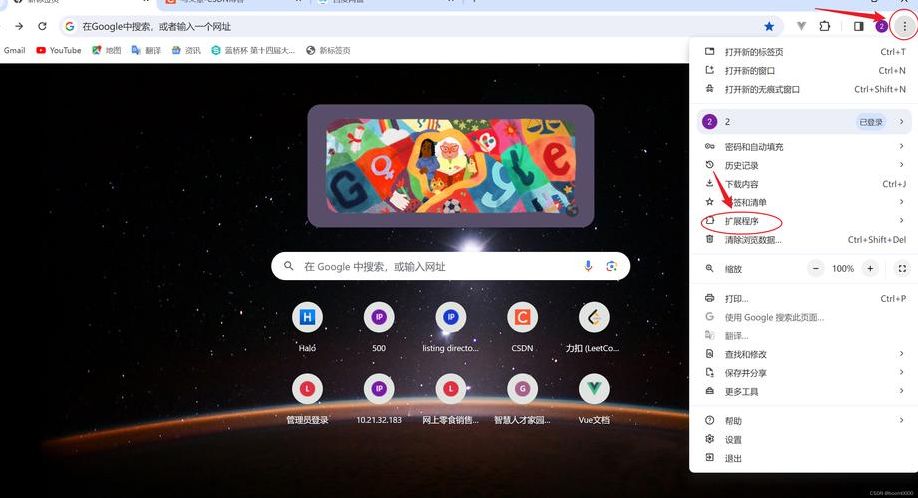This screenshot has height=498, width=918.
Task: Decrease zoom with minus button
Action: coord(816,269)
